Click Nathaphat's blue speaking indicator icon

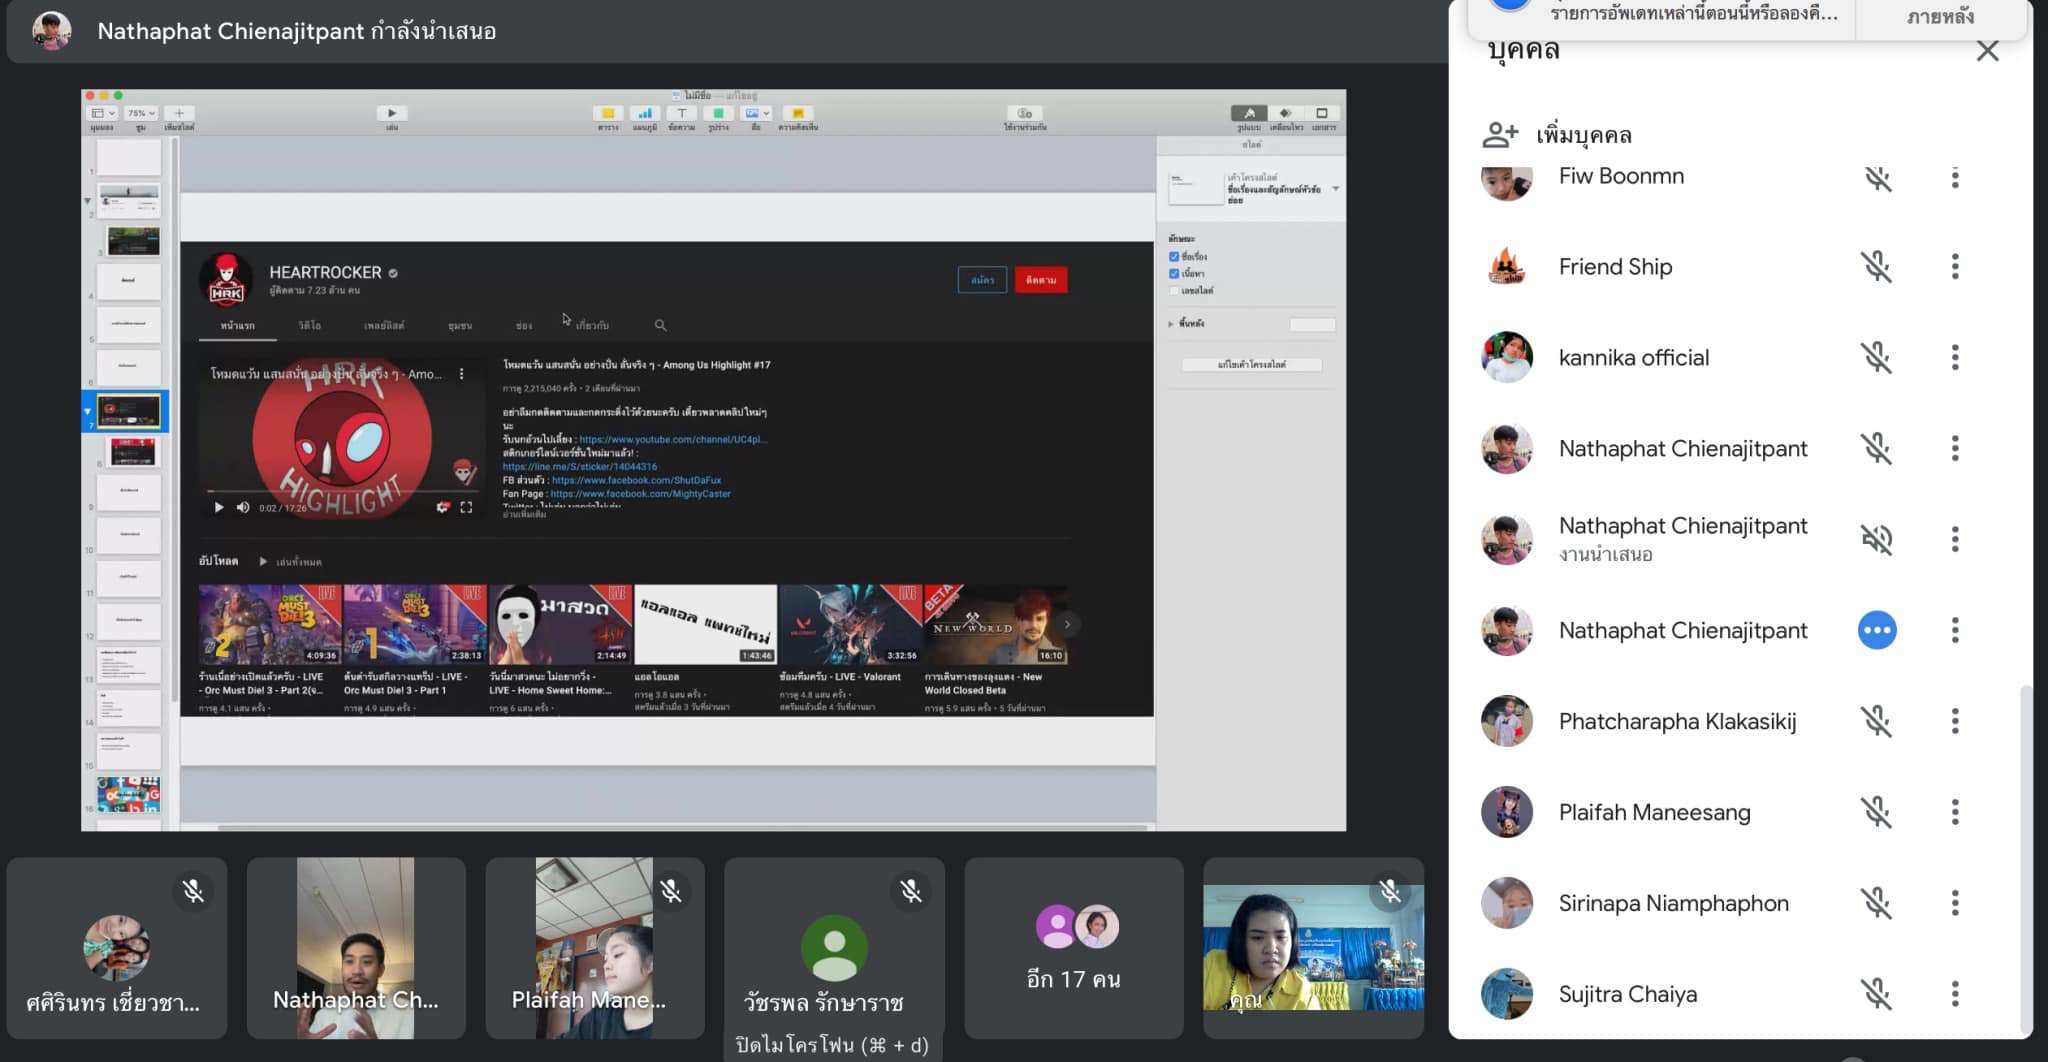coord(1877,631)
